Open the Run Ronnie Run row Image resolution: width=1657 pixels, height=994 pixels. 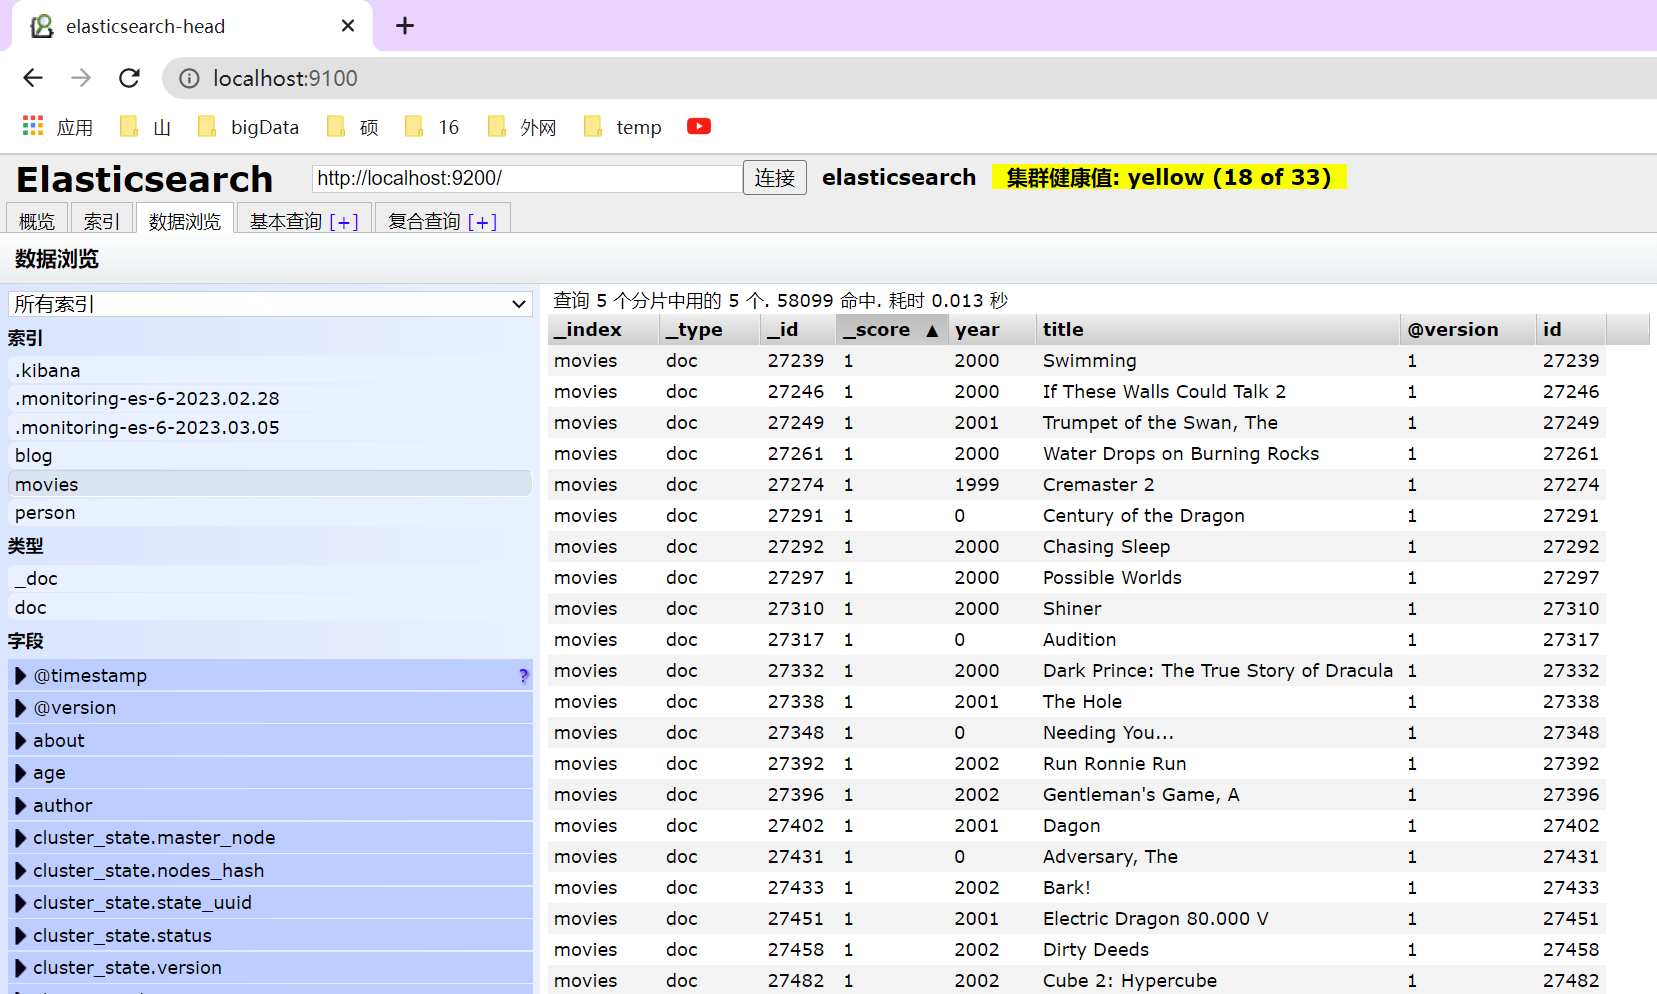[1077, 764]
